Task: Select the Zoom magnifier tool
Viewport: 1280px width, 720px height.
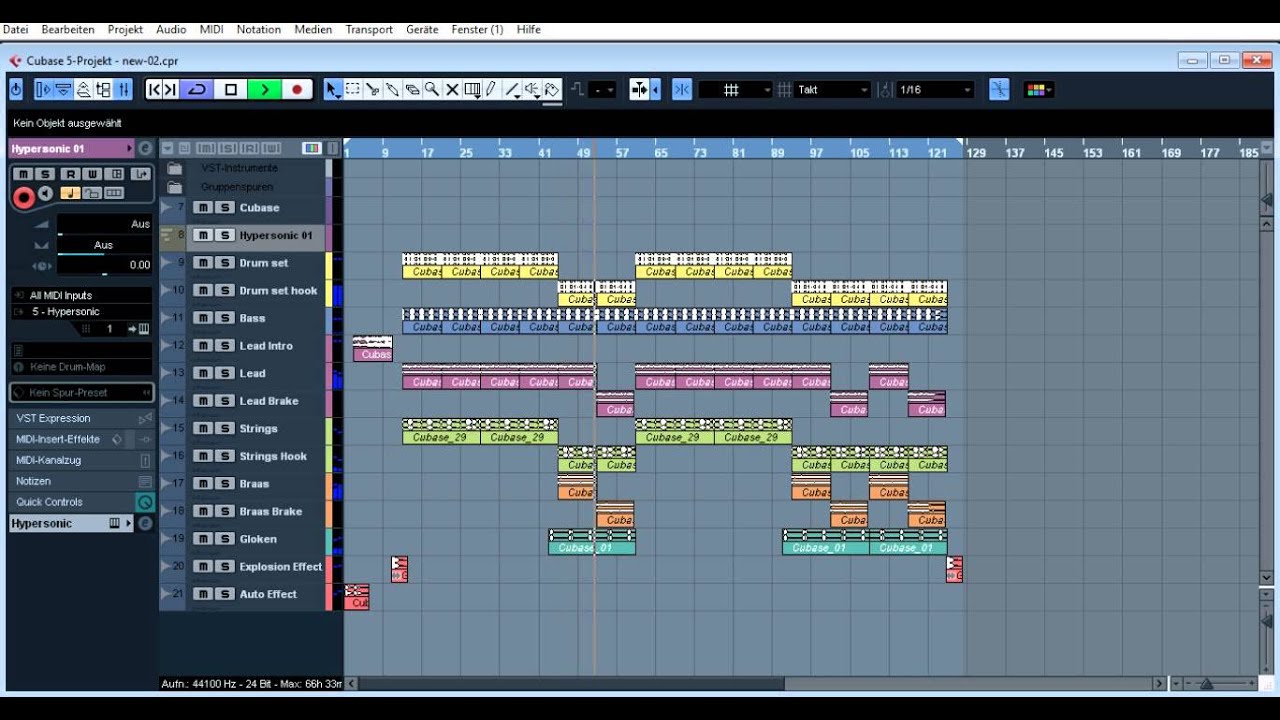Action: click(432, 90)
